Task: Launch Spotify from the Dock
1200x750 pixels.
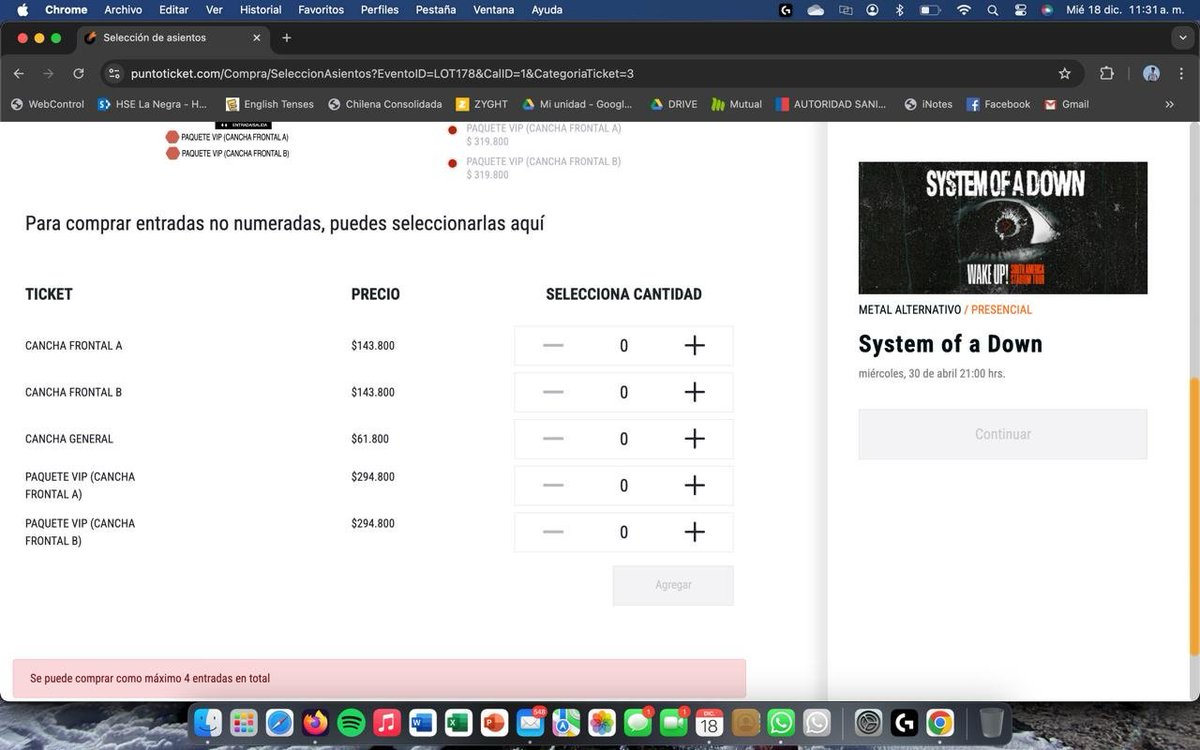Action: point(351,722)
